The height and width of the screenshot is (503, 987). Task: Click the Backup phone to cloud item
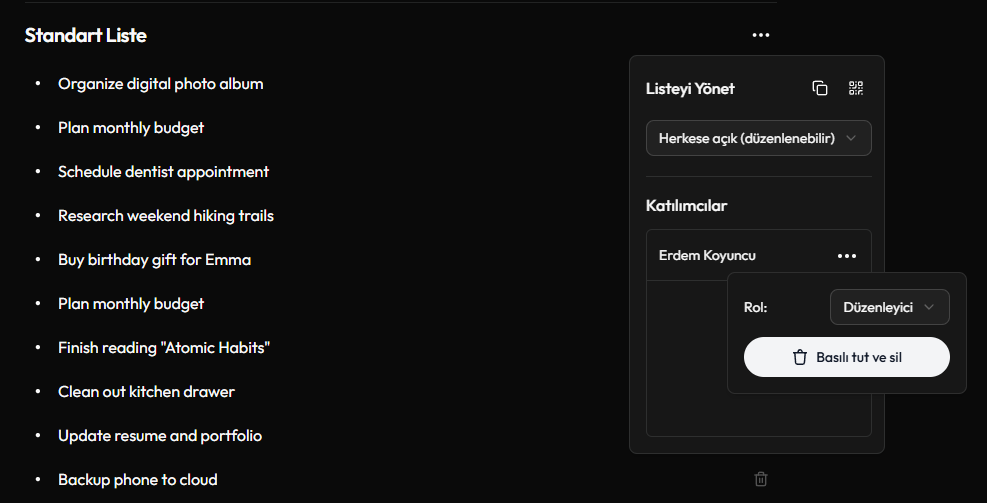tap(137, 480)
